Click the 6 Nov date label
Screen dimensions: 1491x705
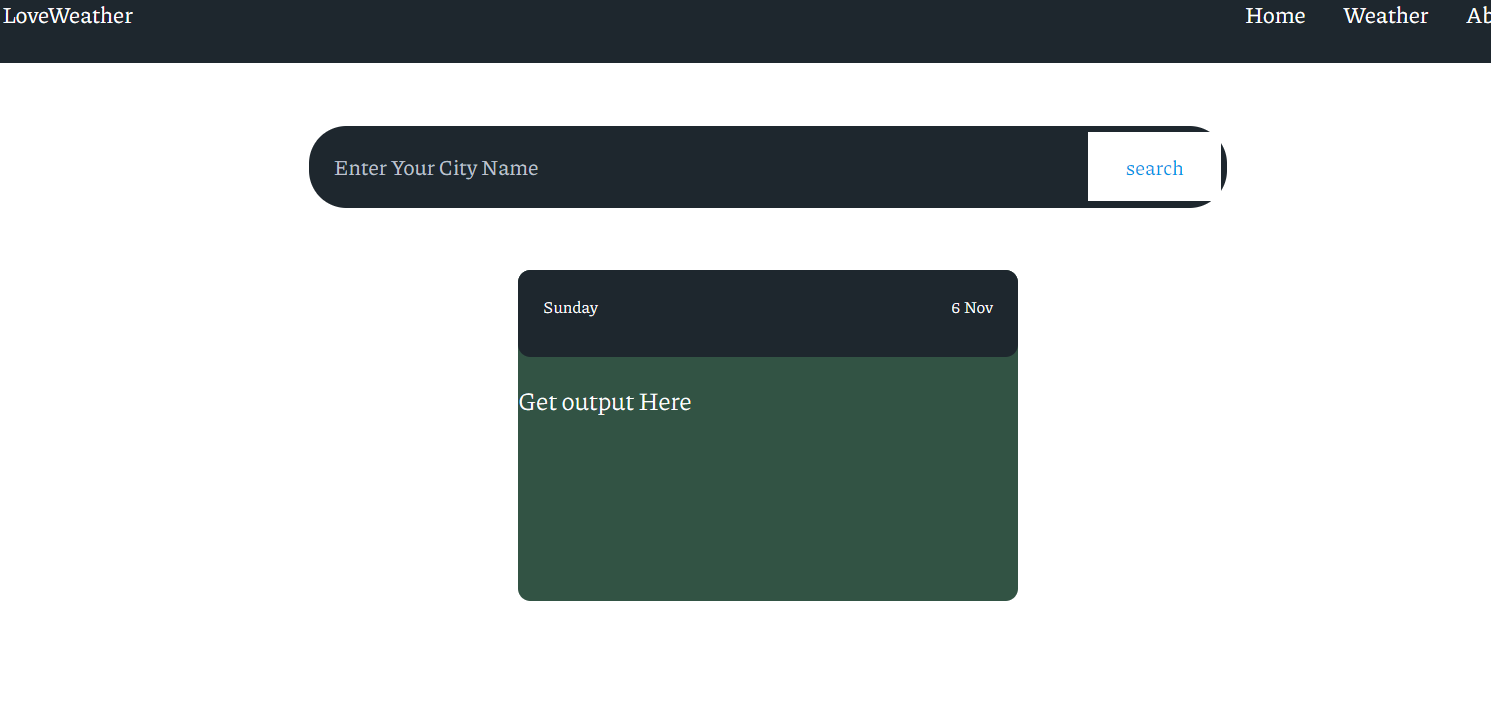(x=971, y=308)
